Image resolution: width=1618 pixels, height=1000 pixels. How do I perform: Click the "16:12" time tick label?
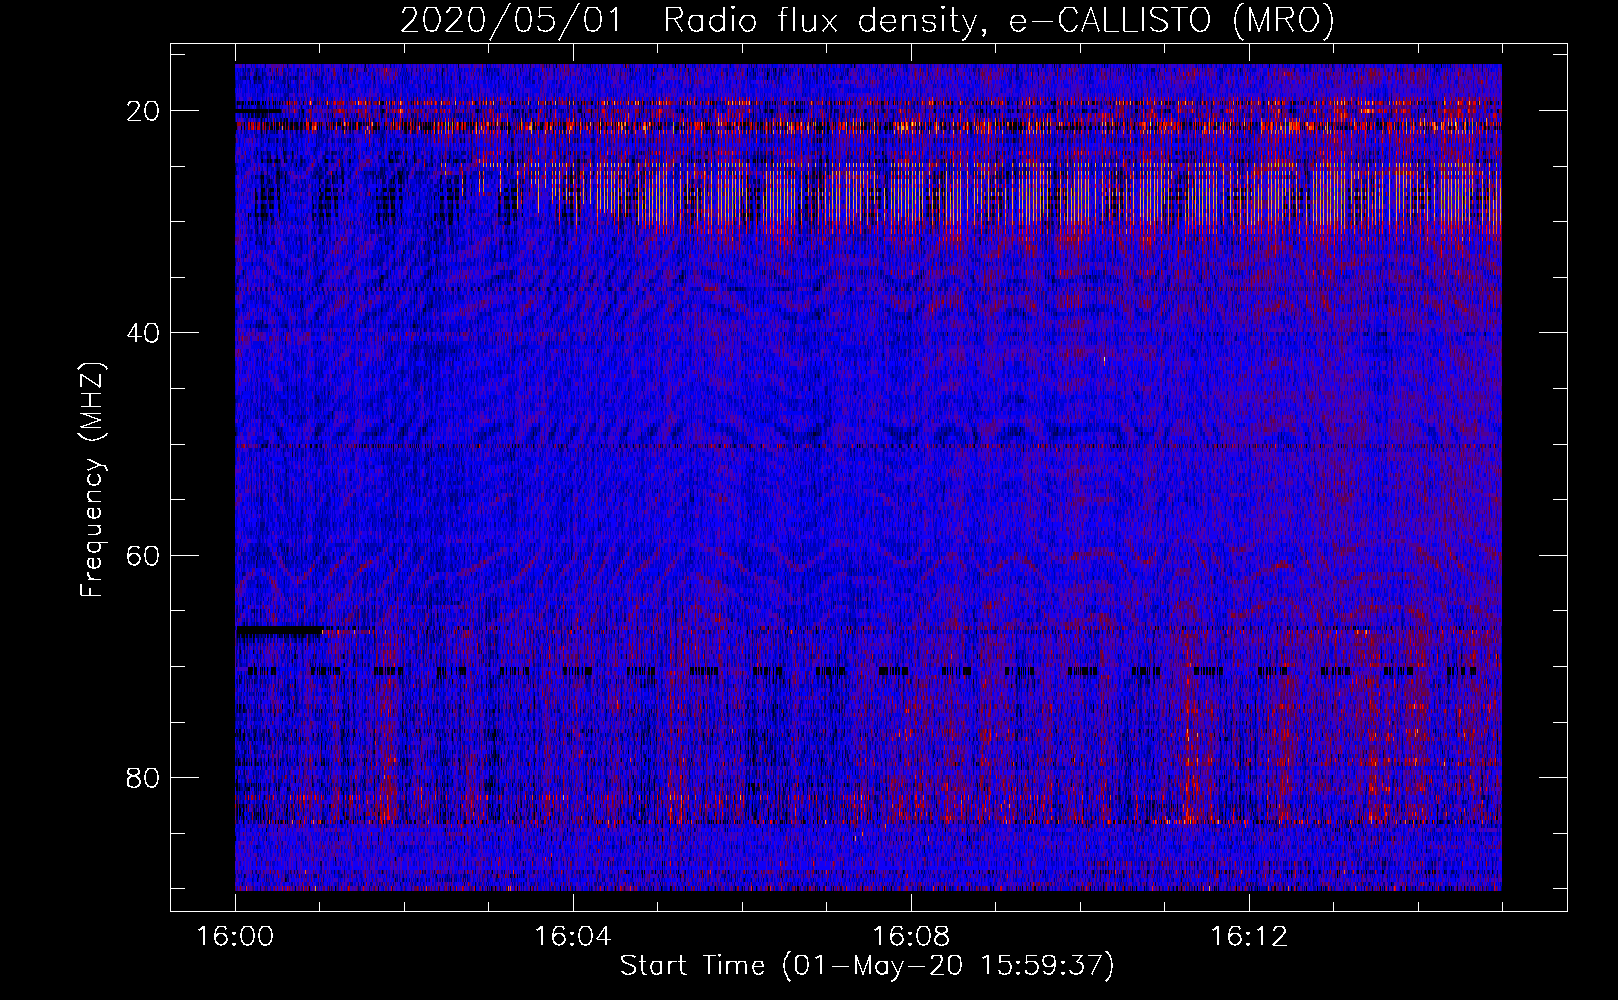1248,937
